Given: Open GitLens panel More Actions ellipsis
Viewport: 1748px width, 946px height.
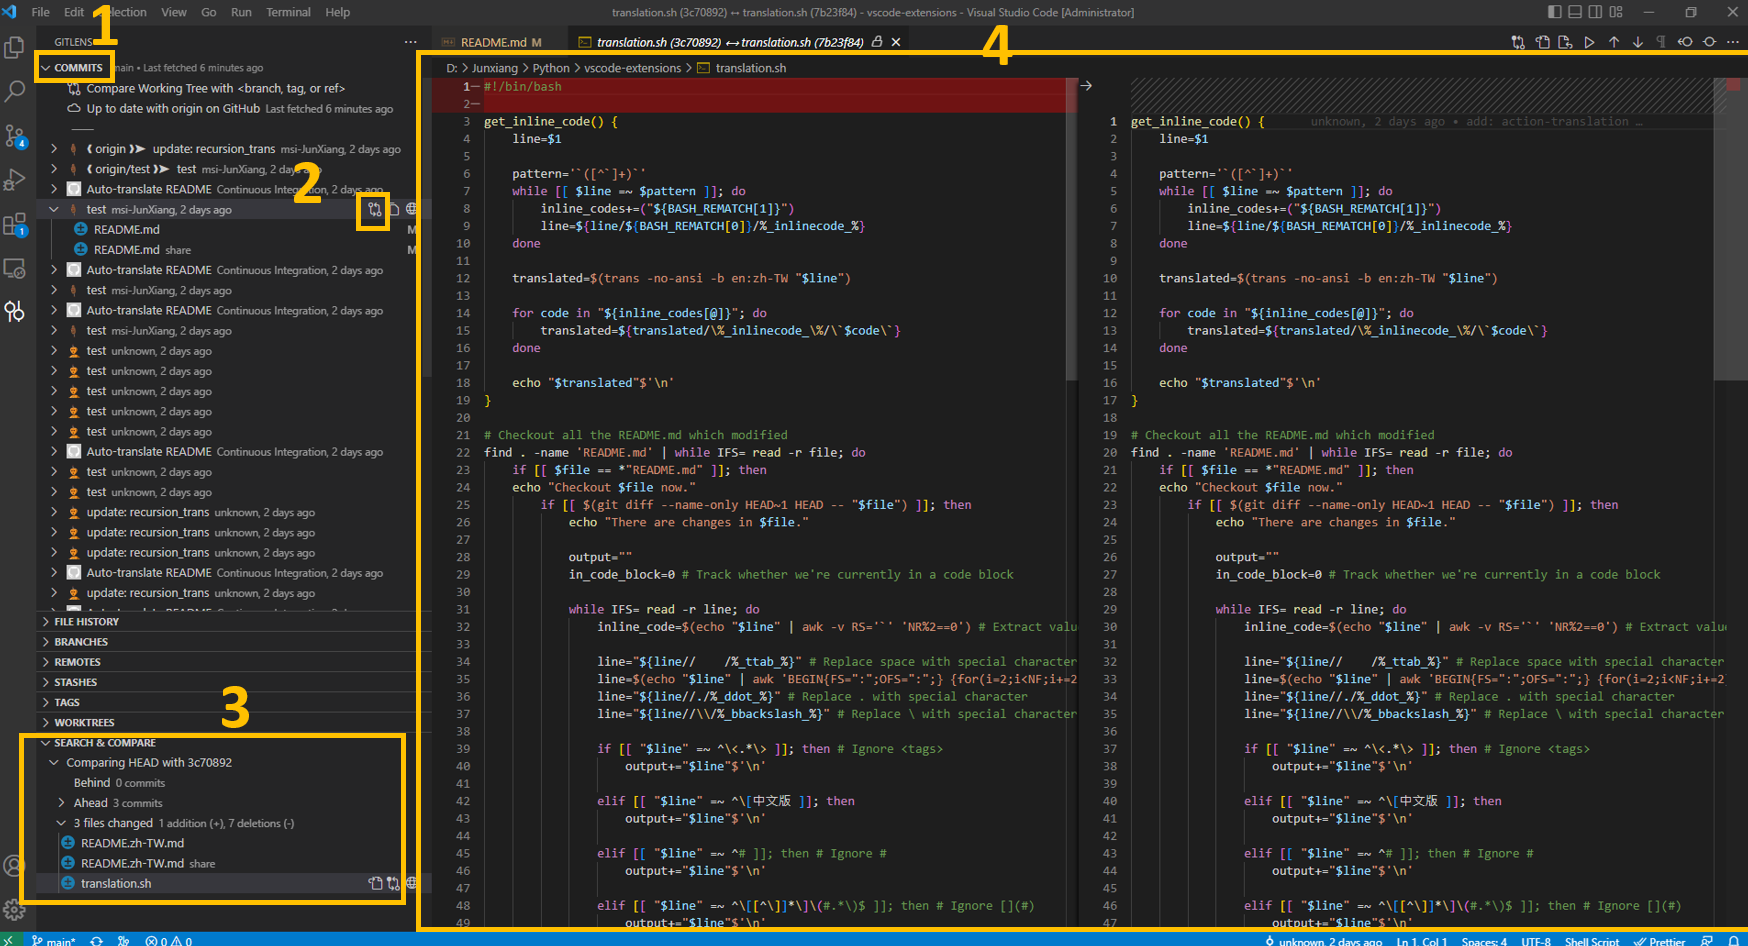Looking at the screenshot, I should click(410, 42).
